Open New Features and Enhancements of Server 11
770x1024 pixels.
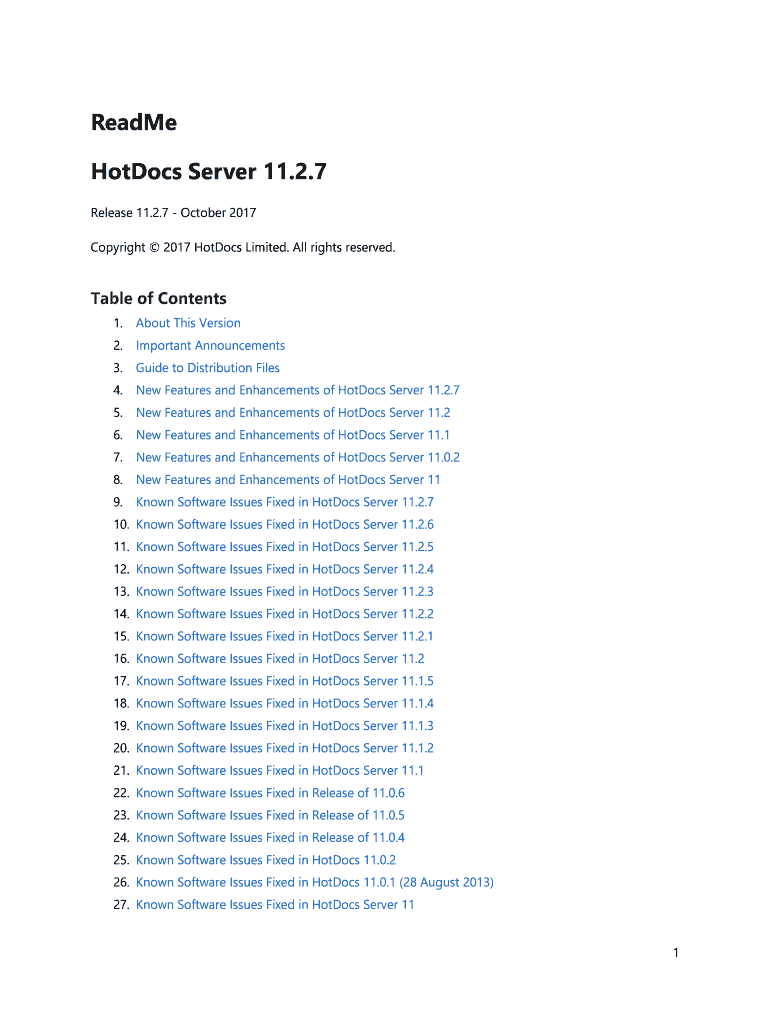pos(288,480)
